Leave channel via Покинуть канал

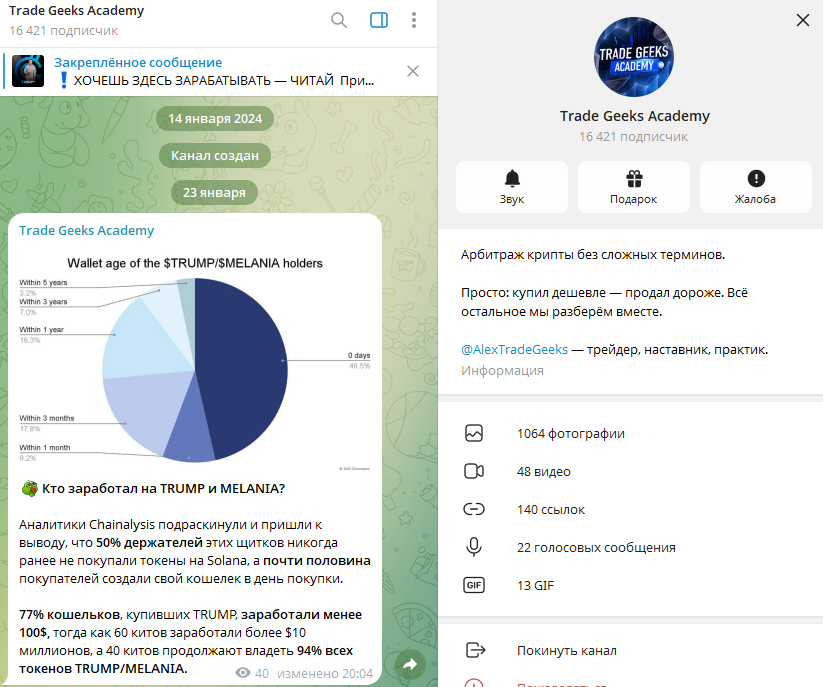566,651
